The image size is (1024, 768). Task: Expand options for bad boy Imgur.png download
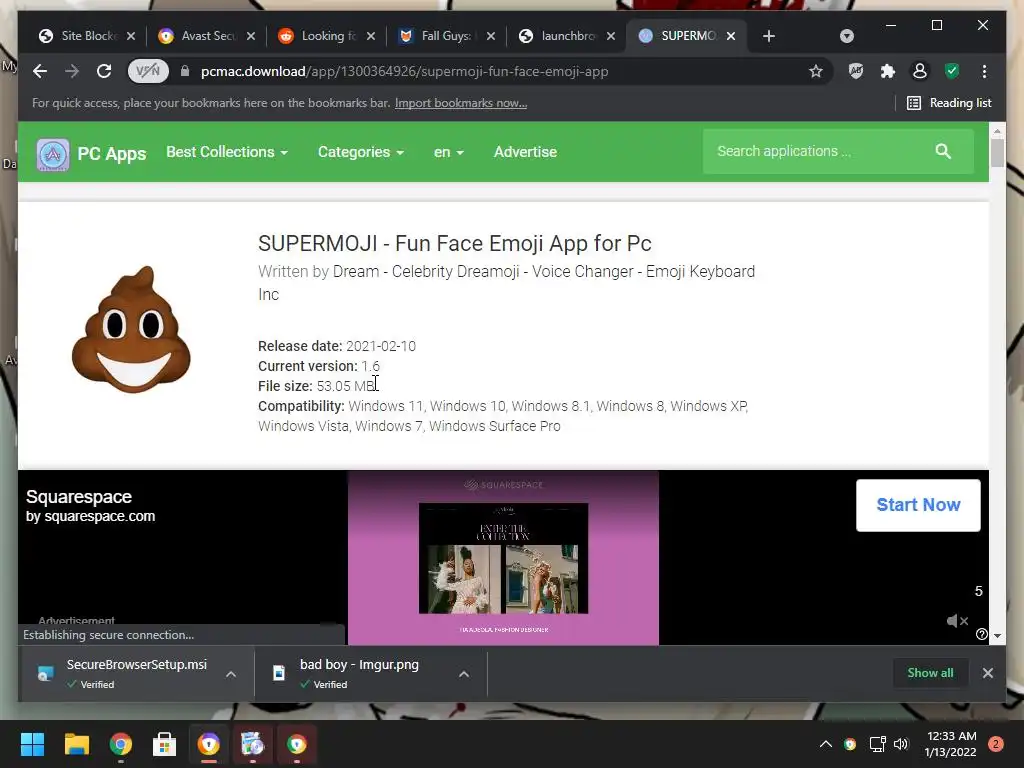464,674
